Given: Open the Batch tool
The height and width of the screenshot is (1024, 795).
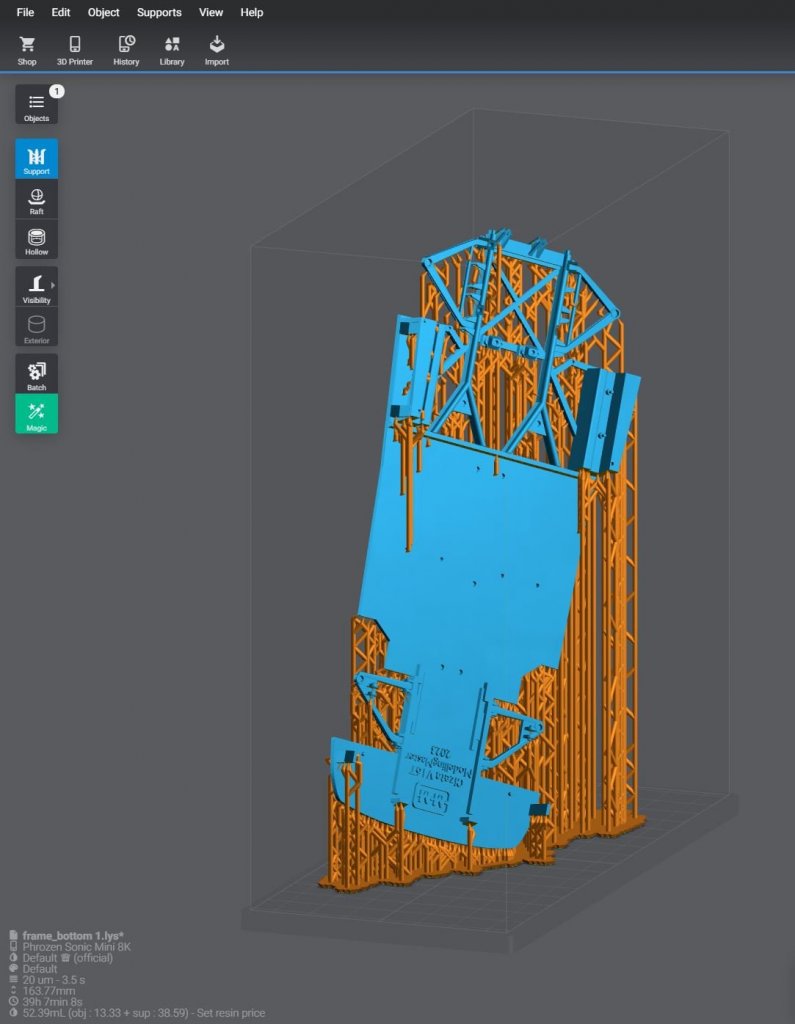Looking at the screenshot, I should point(36,375).
